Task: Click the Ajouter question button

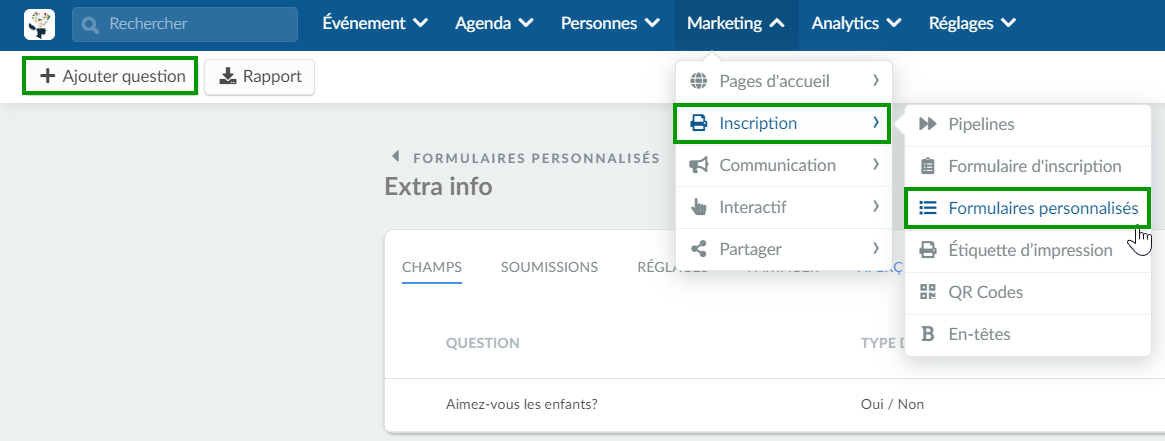Action: click(111, 76)
